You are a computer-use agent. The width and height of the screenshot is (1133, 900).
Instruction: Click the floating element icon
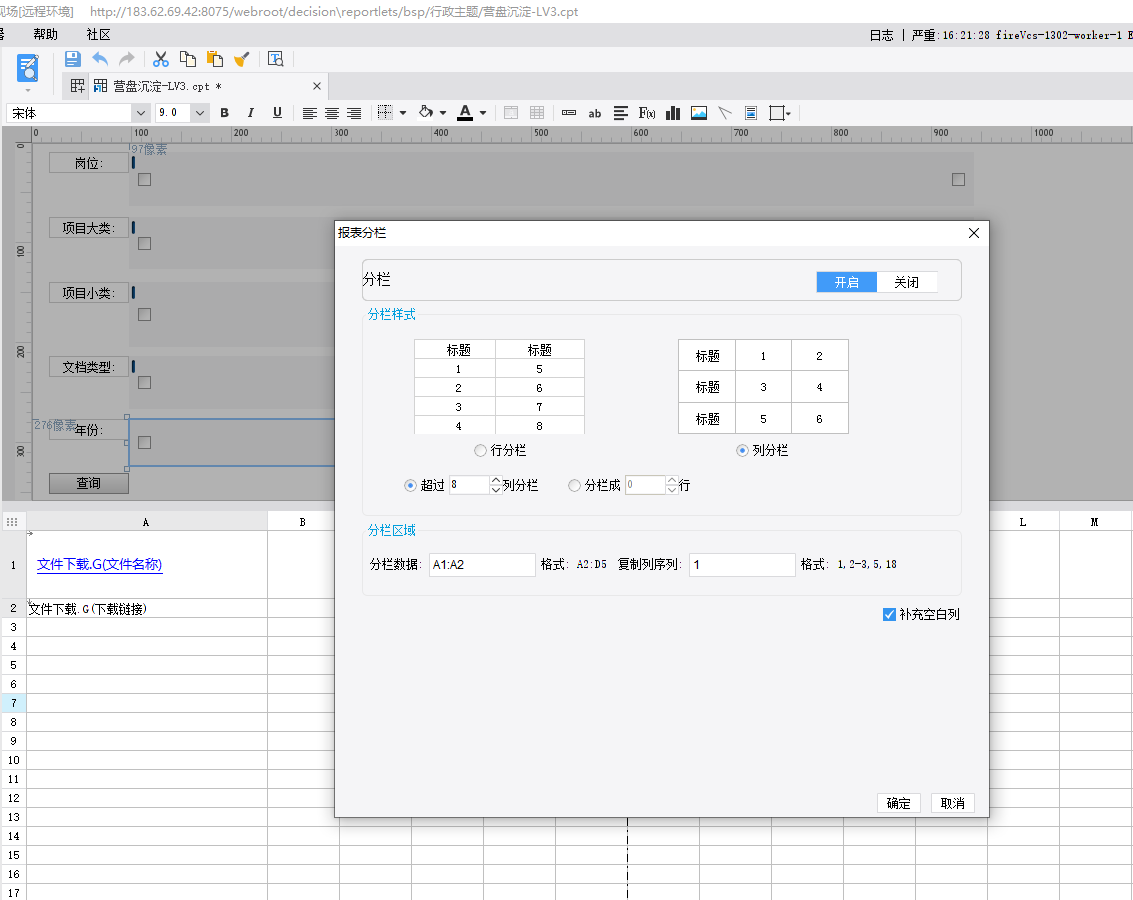tap(777, 113)
